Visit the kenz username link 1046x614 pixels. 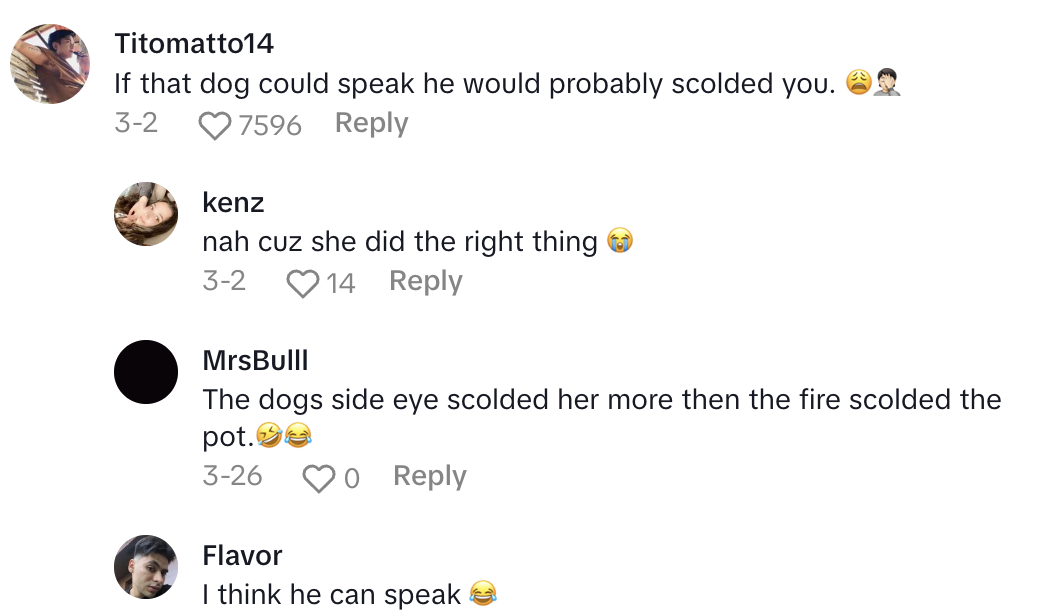(x=233, y=203)
